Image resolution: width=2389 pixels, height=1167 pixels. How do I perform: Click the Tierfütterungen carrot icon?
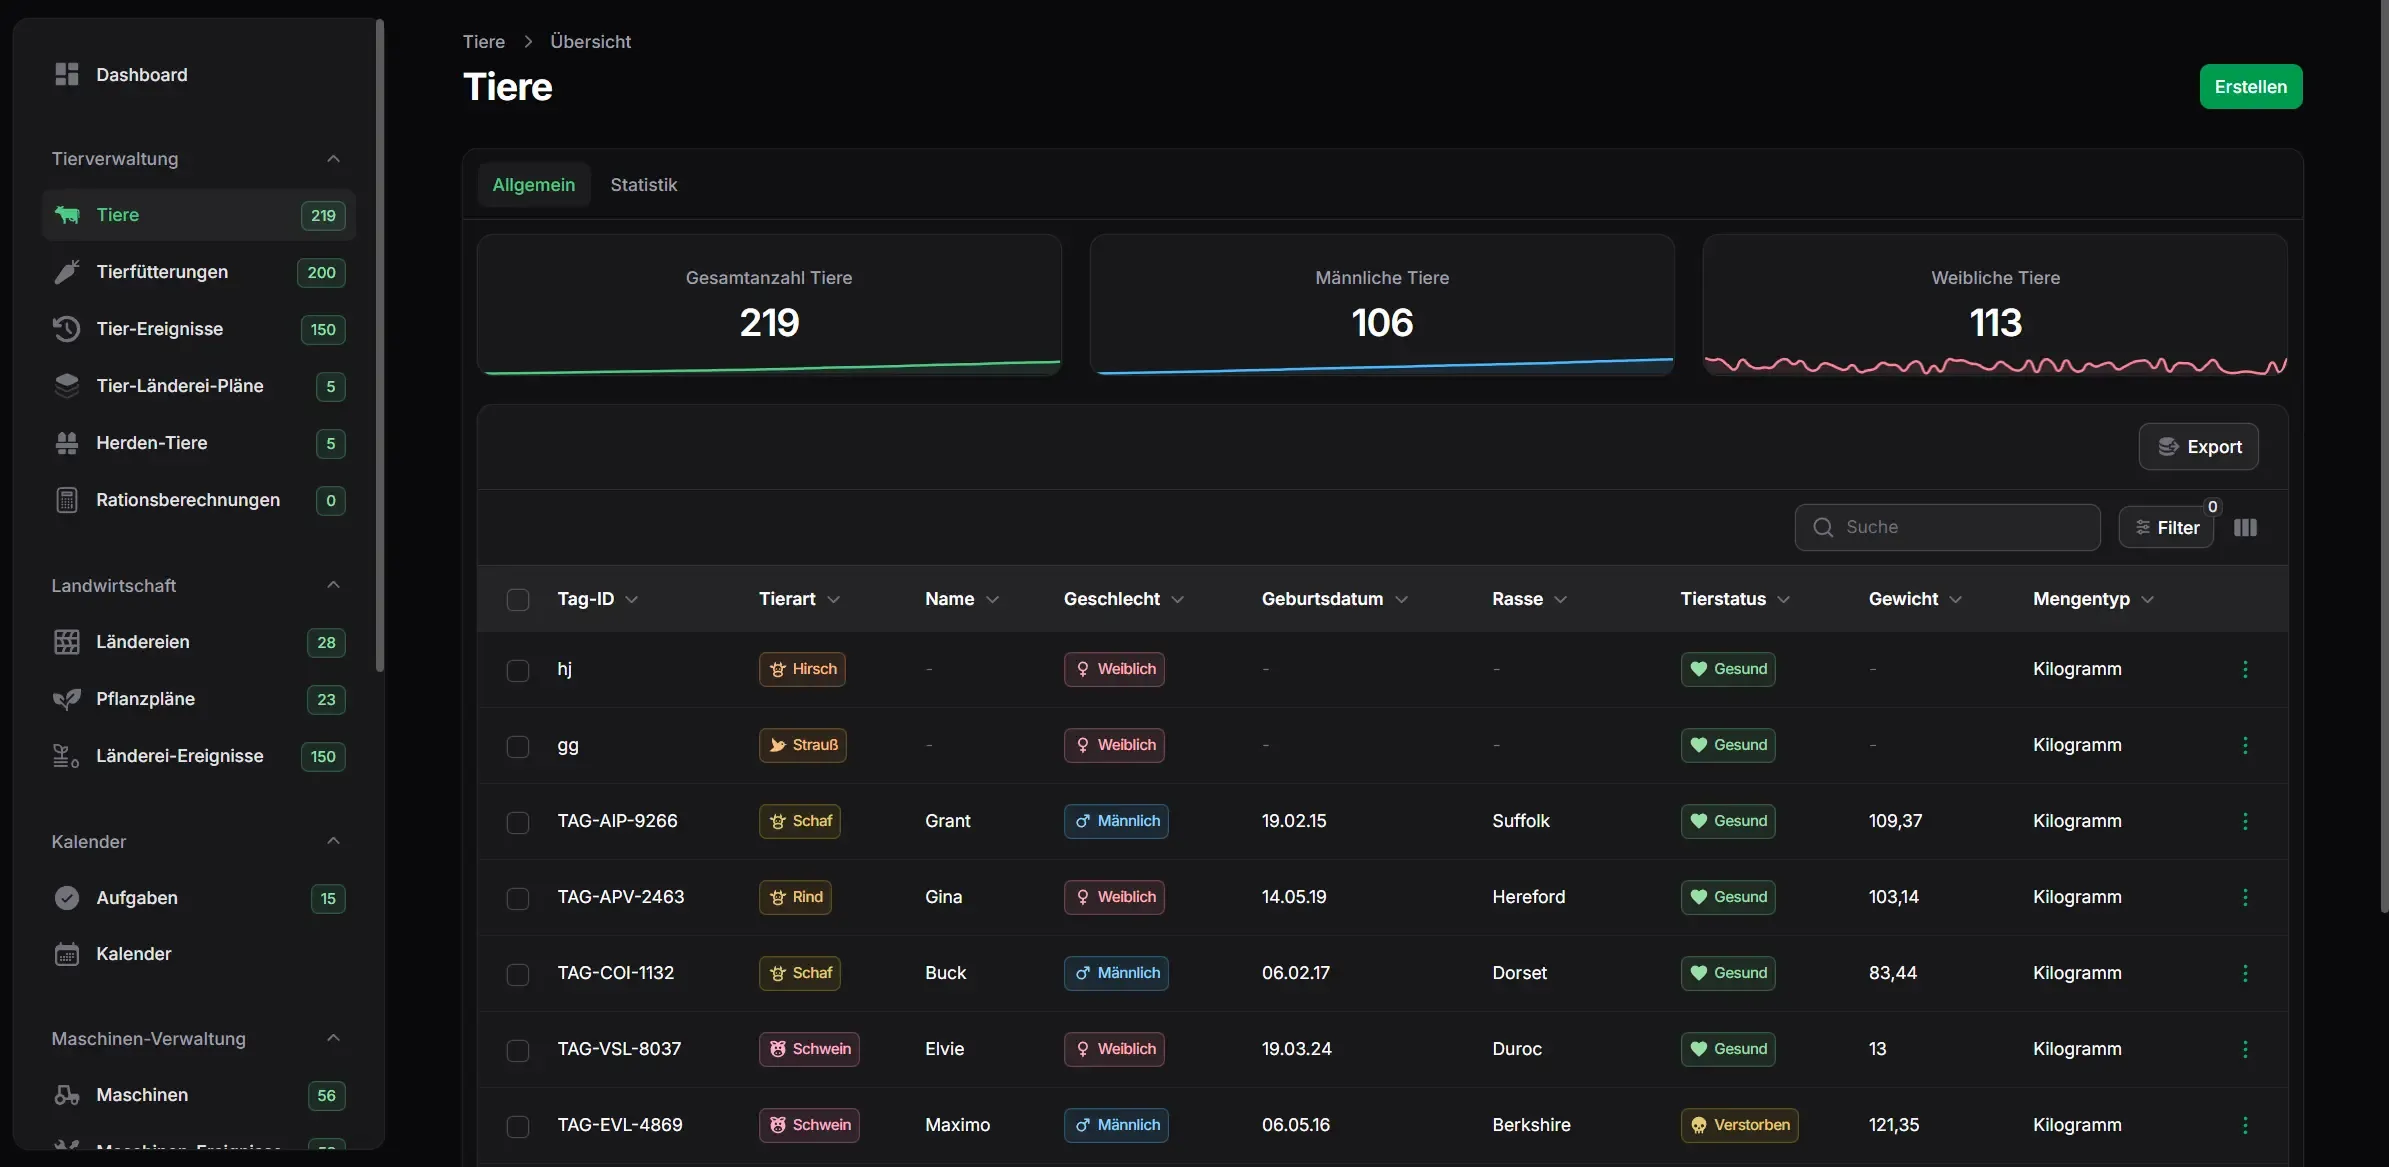pyautogui.click(x=66, y=272)
